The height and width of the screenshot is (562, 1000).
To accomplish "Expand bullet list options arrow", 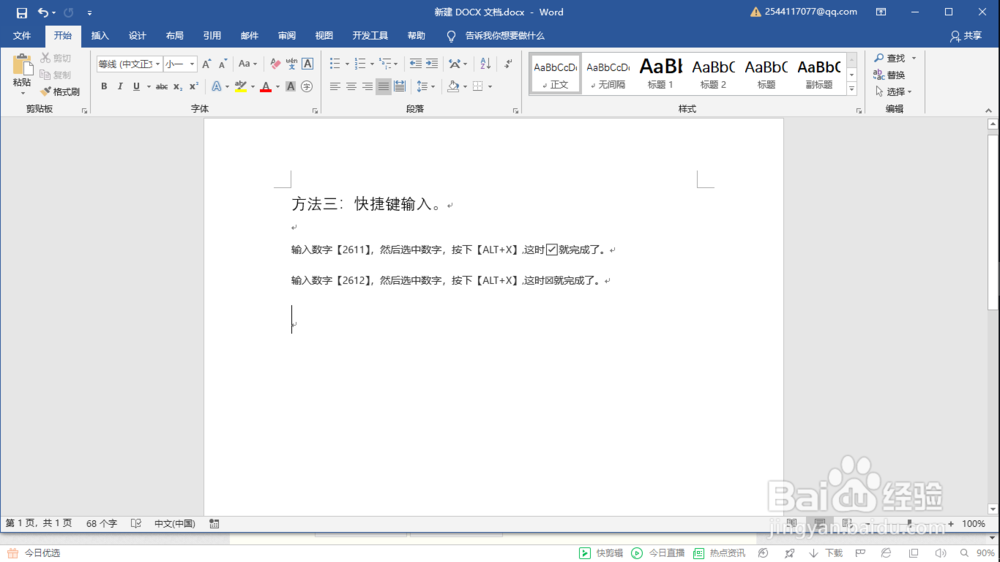I will pos(347,64).
